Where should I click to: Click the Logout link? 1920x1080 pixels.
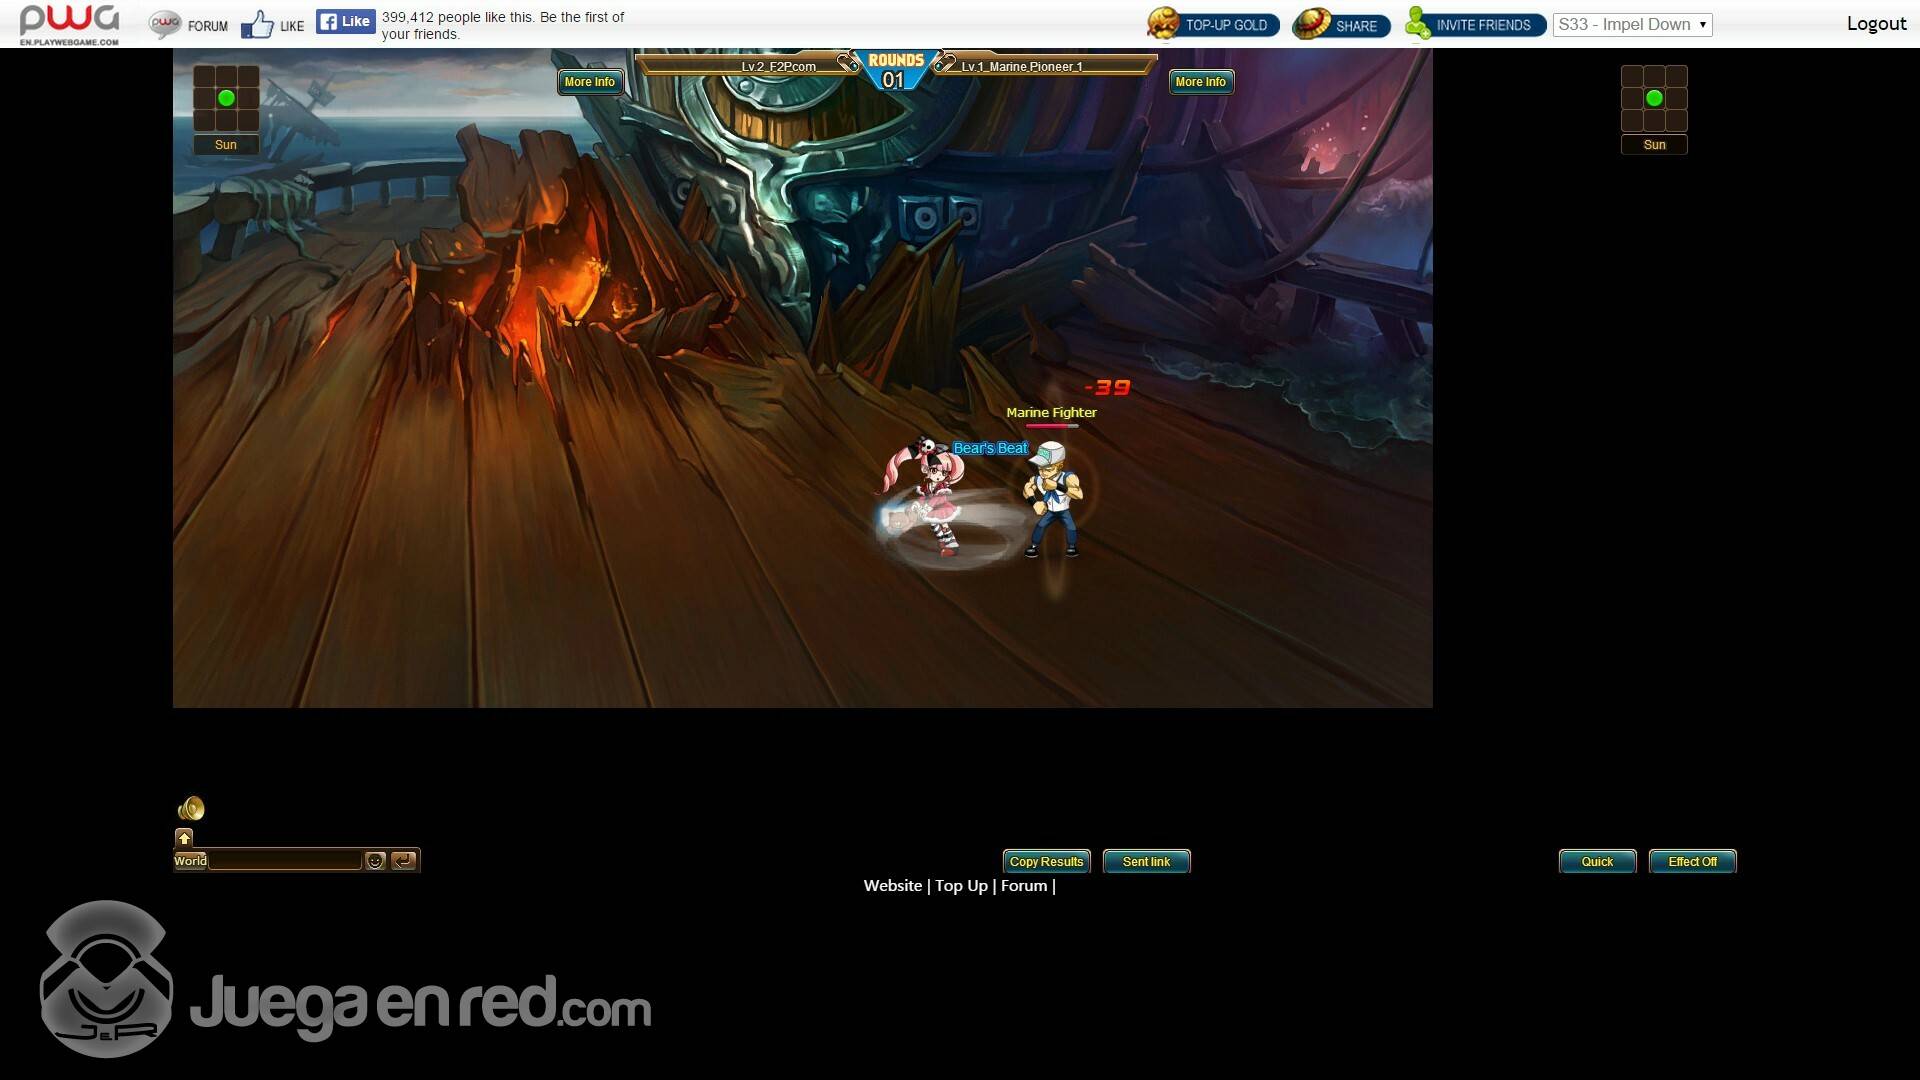(1876, 24)
